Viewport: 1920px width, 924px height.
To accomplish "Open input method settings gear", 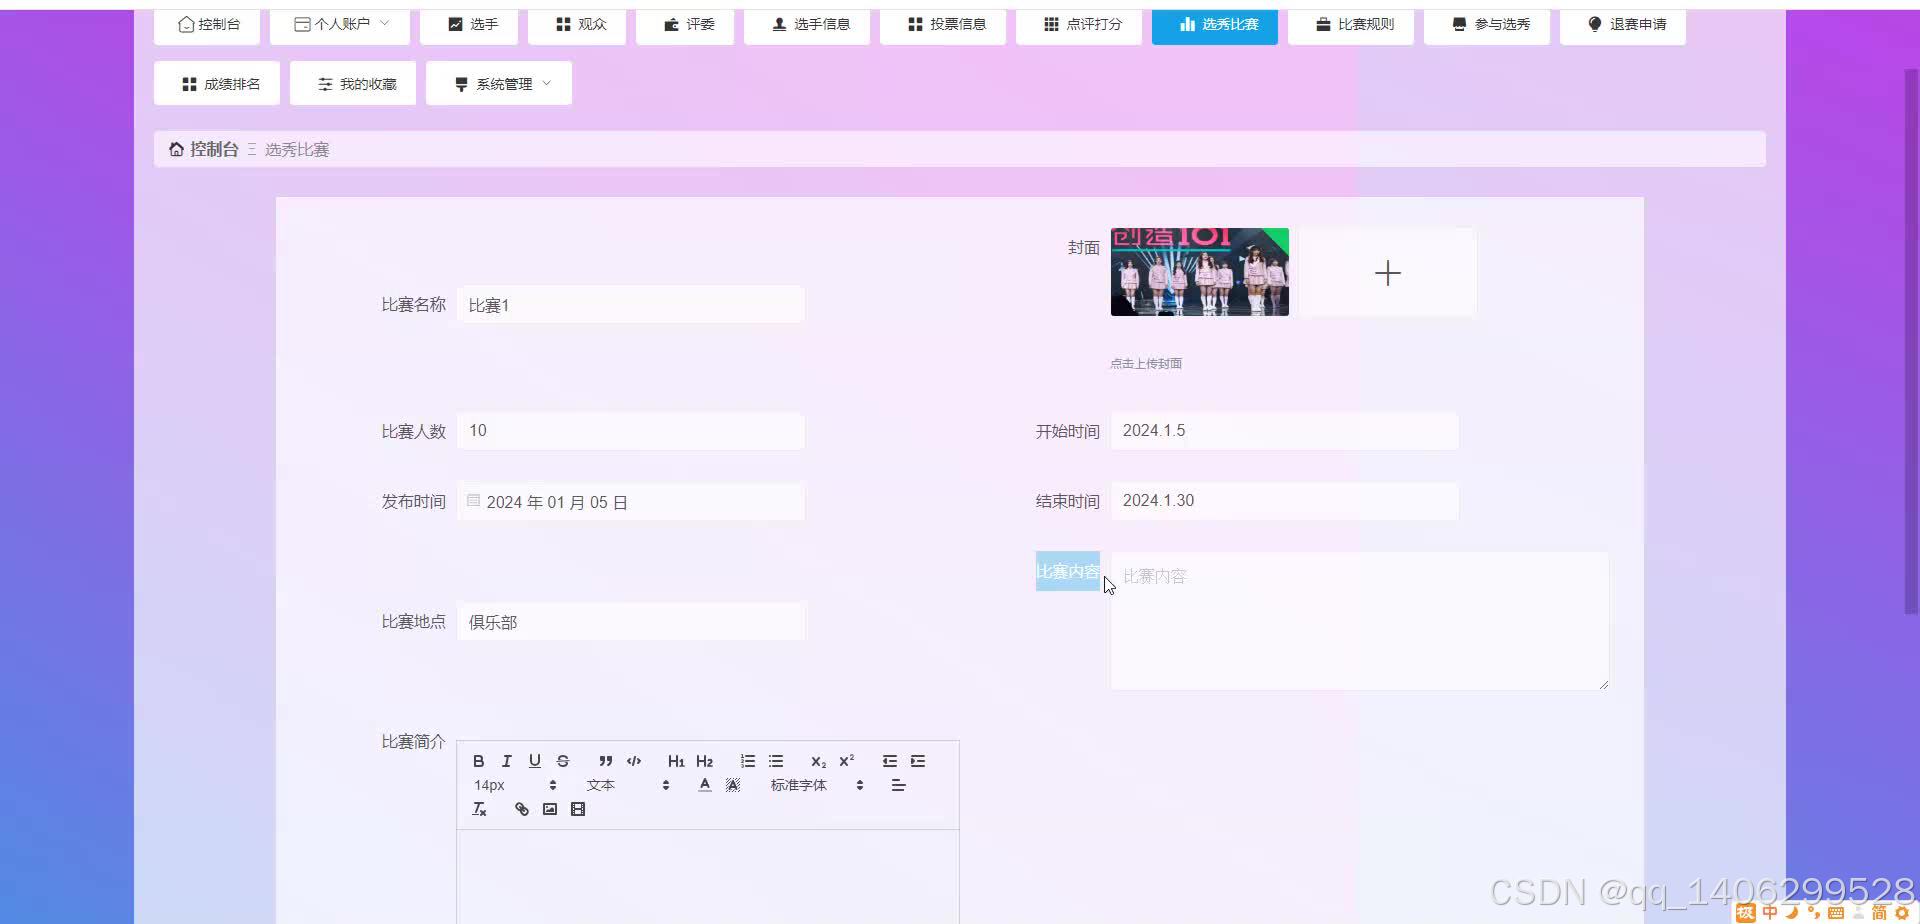I will click(1901, 912).
